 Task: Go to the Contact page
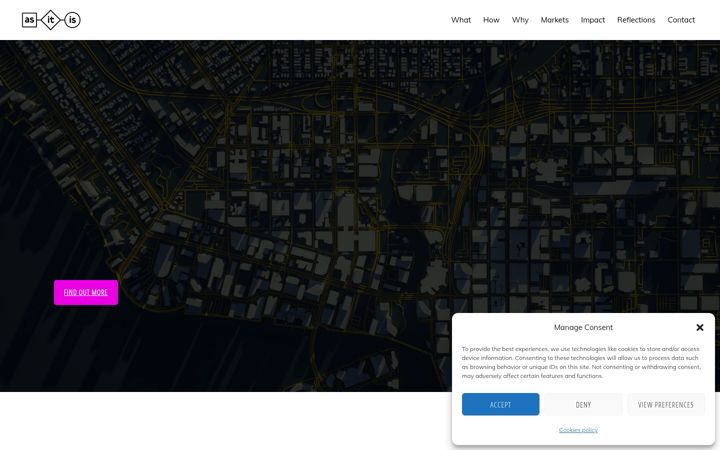pyautogui.click(x=681, y=20)
